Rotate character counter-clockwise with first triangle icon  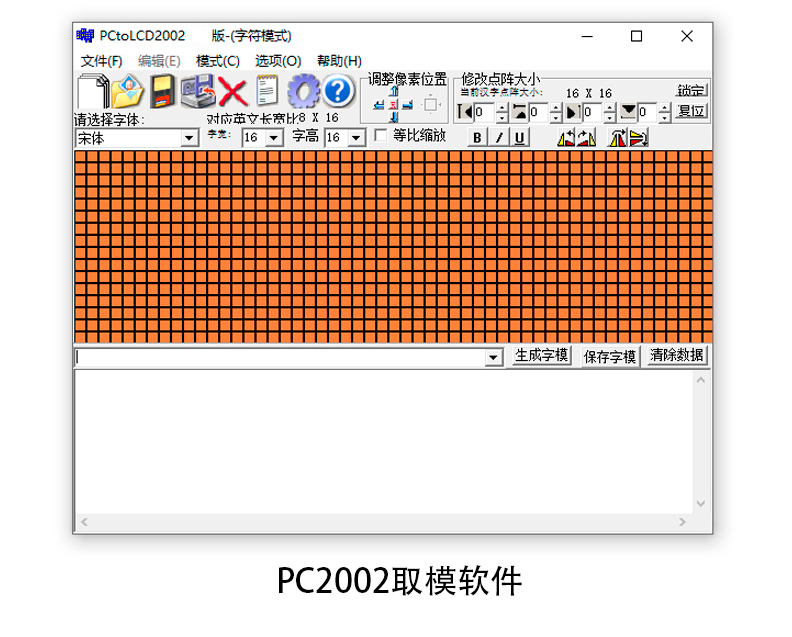(x=566, y=137)
